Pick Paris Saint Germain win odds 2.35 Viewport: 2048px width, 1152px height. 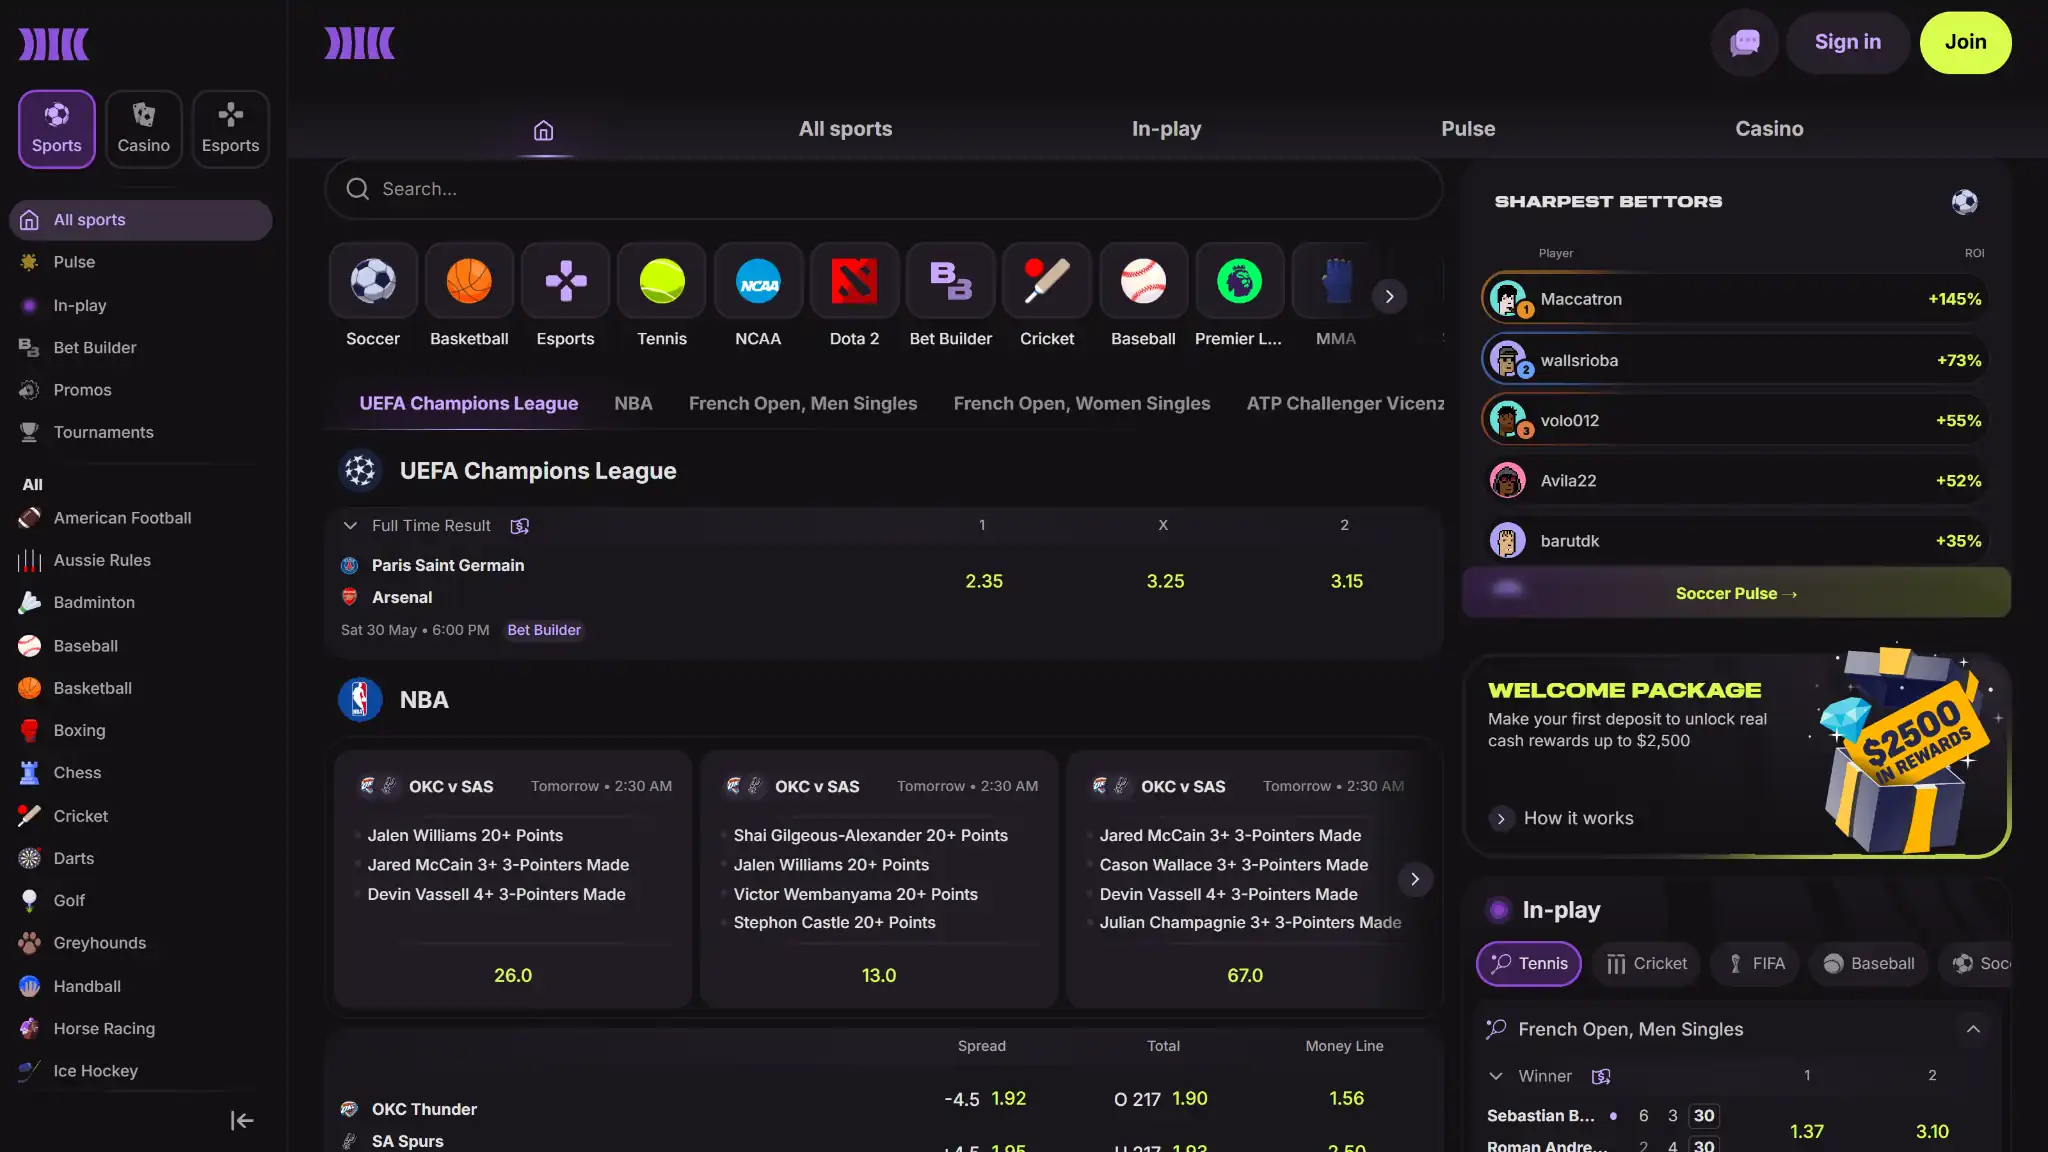(984, 582)
